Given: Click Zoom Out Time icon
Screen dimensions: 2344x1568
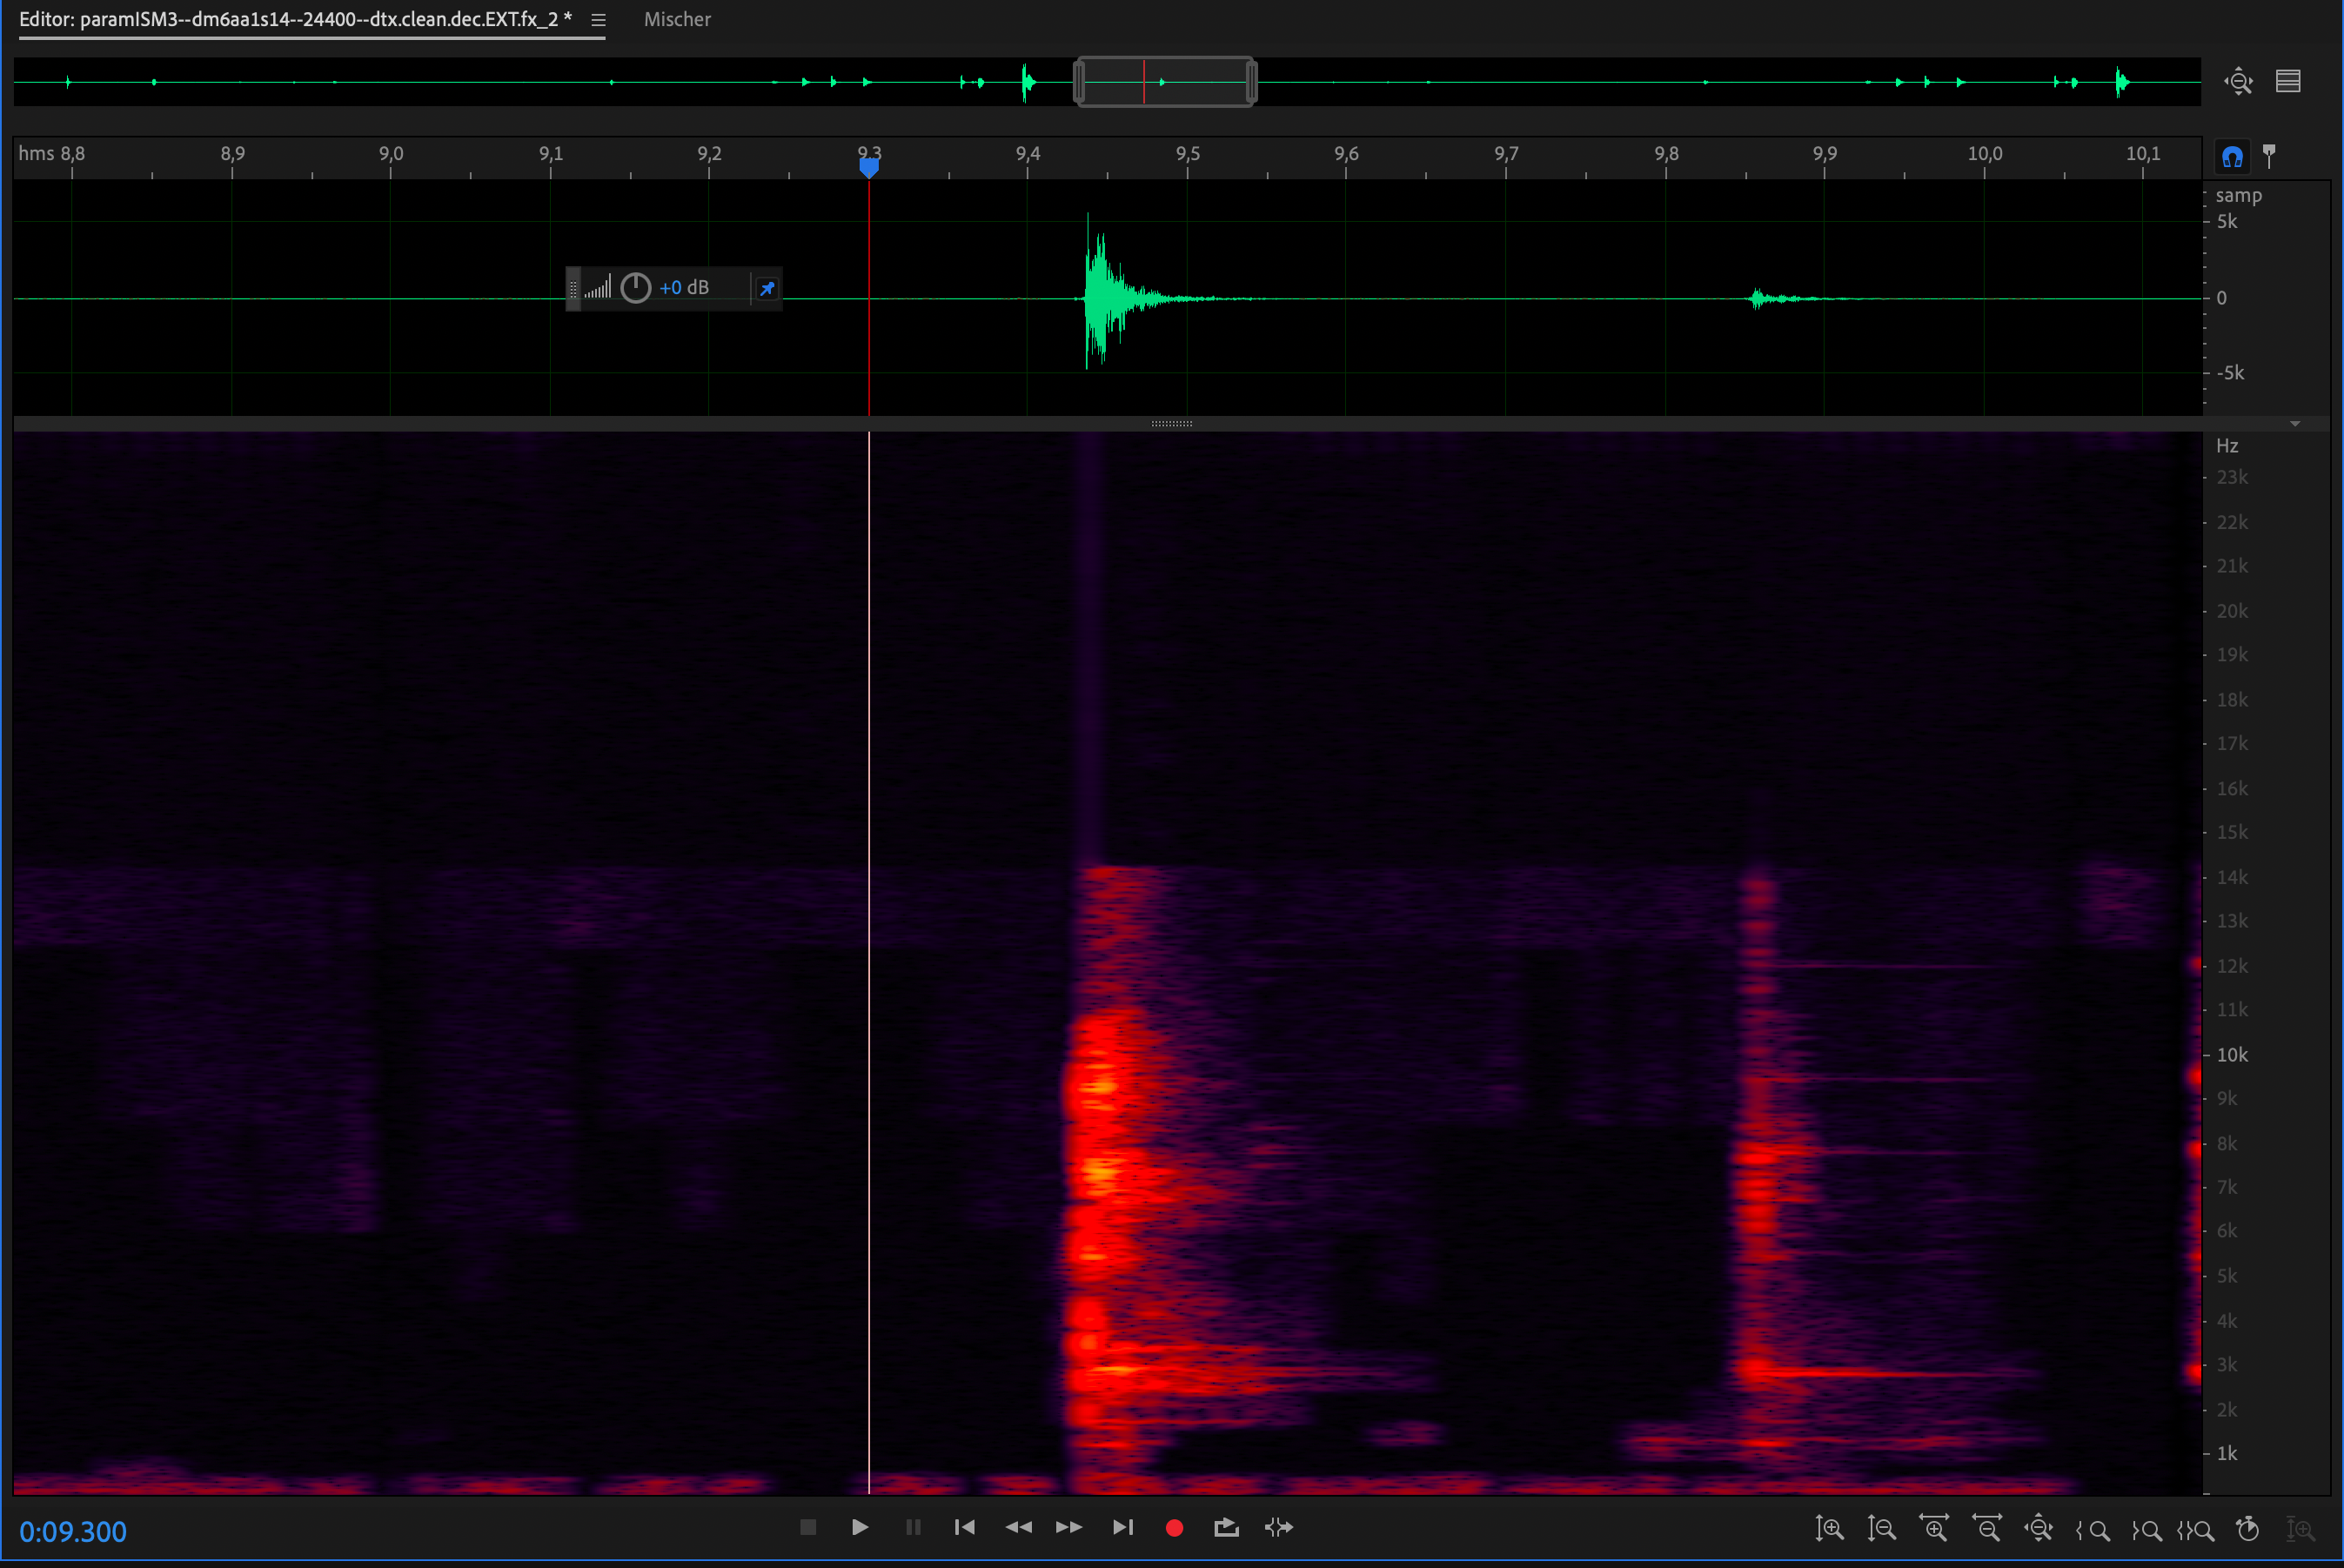Looking at the screenshot, I should pyautogui.click(x=1986, y=1529).
